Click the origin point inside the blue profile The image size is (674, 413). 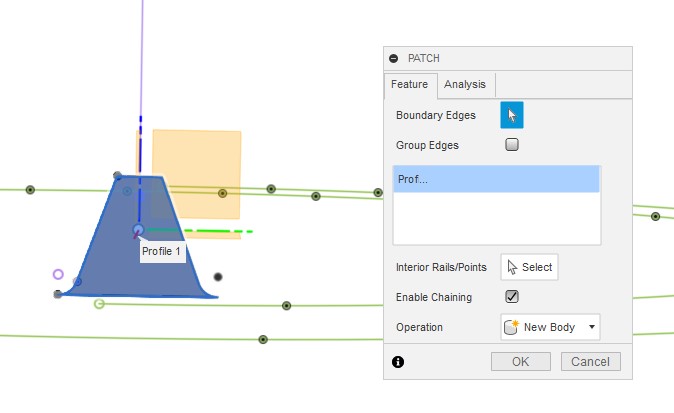(138, 230)
